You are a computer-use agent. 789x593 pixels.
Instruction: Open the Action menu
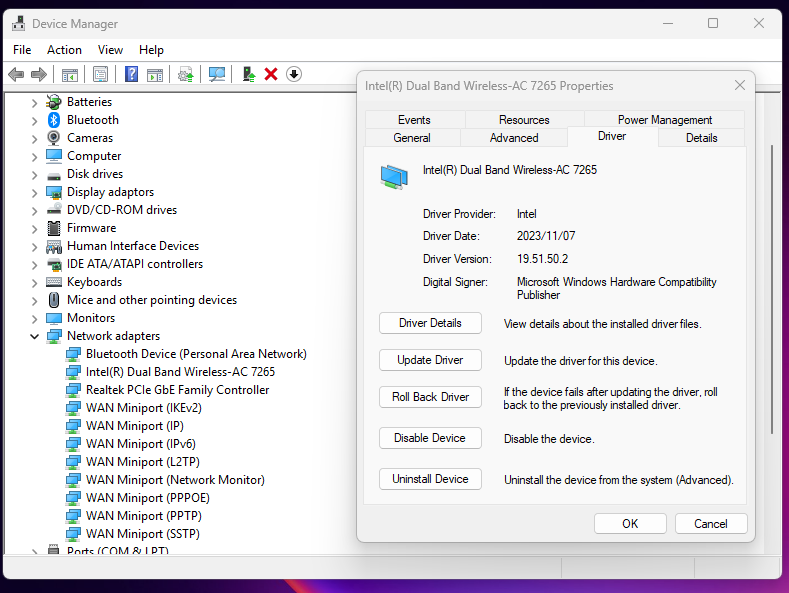point(64,50)
